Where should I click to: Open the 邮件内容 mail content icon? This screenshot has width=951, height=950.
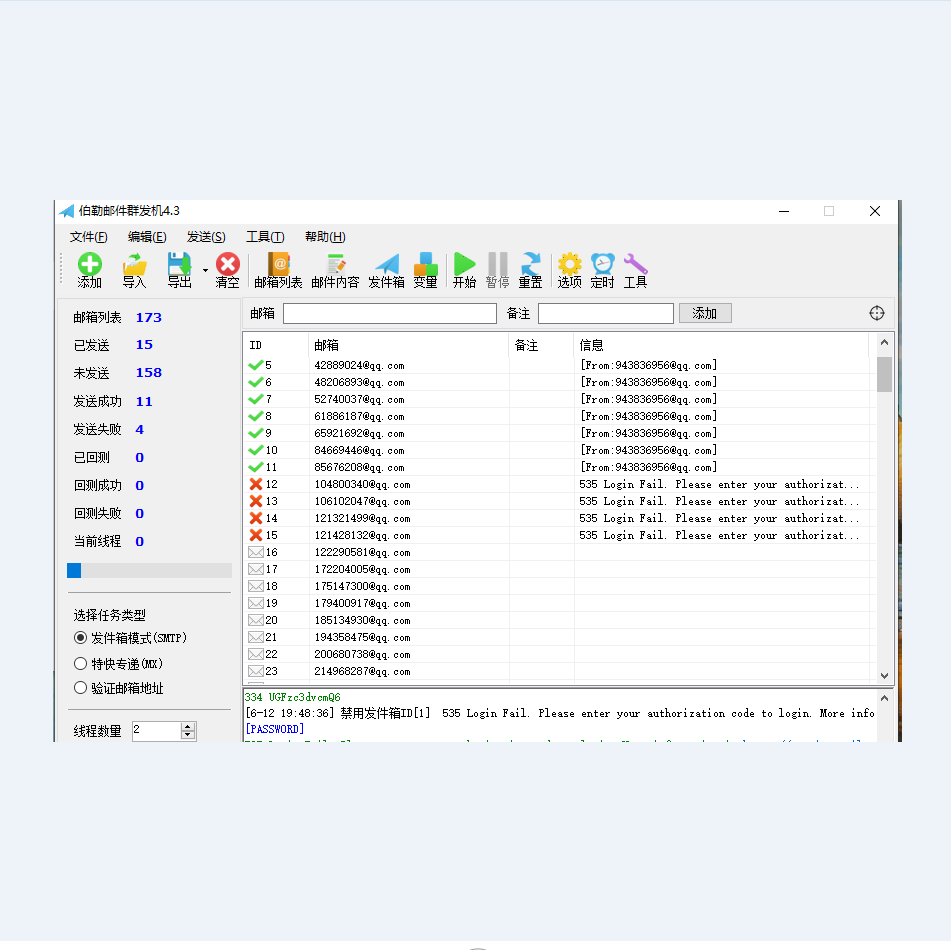[335, 265]
